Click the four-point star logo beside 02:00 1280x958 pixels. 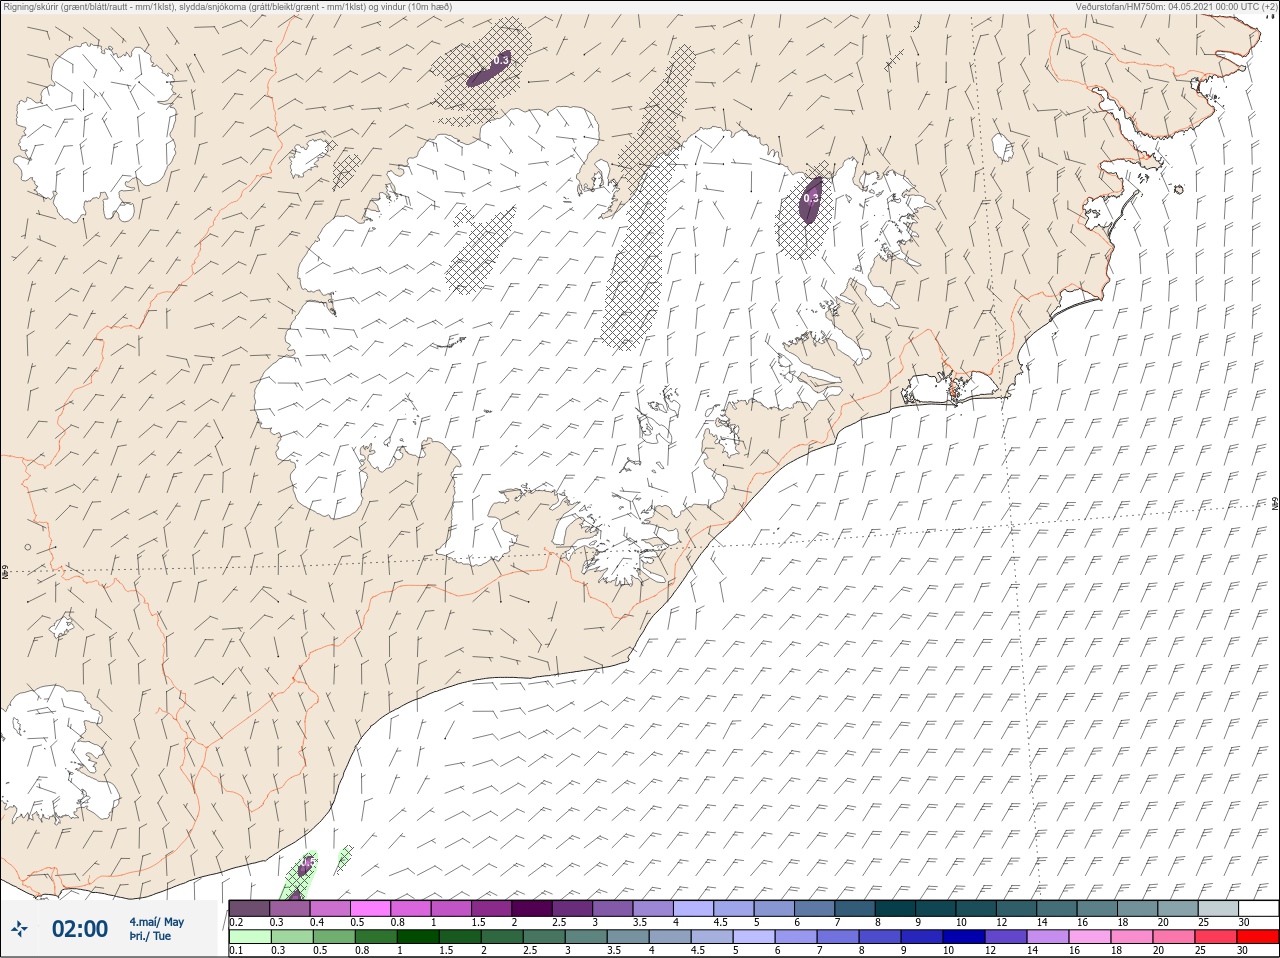pos(18,929)
